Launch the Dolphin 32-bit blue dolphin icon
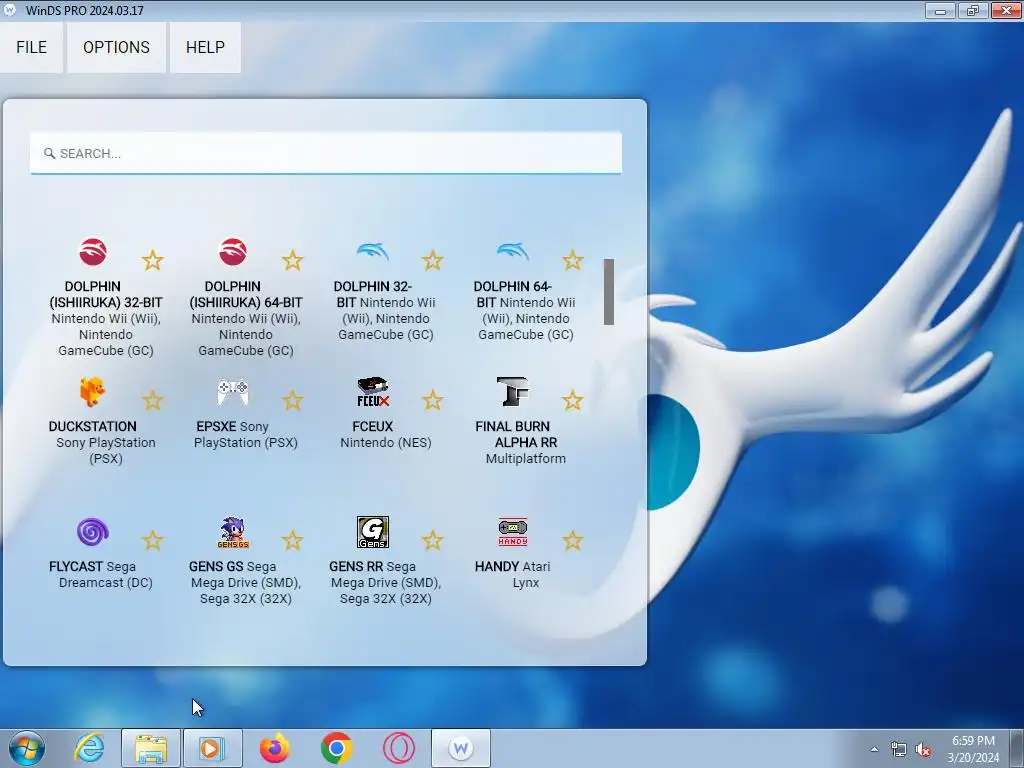 coord(373,251)
